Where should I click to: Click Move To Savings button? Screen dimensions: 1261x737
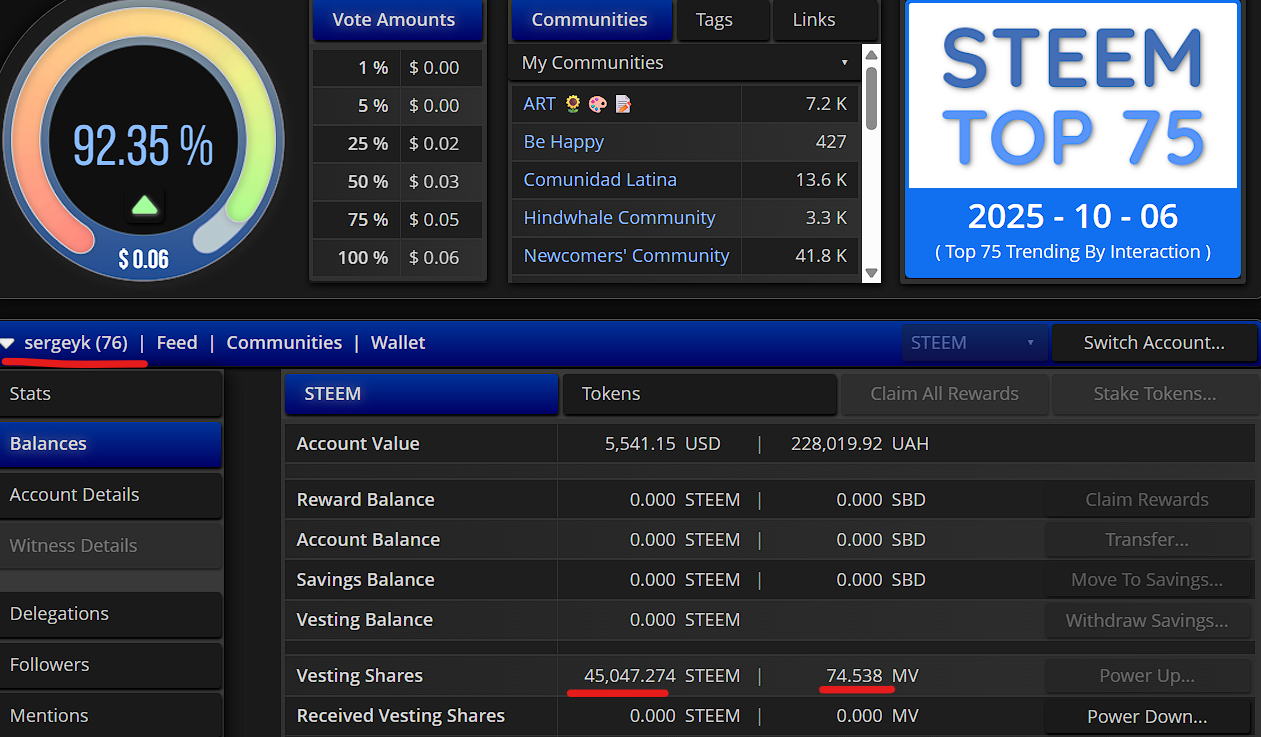[1147, 579]
